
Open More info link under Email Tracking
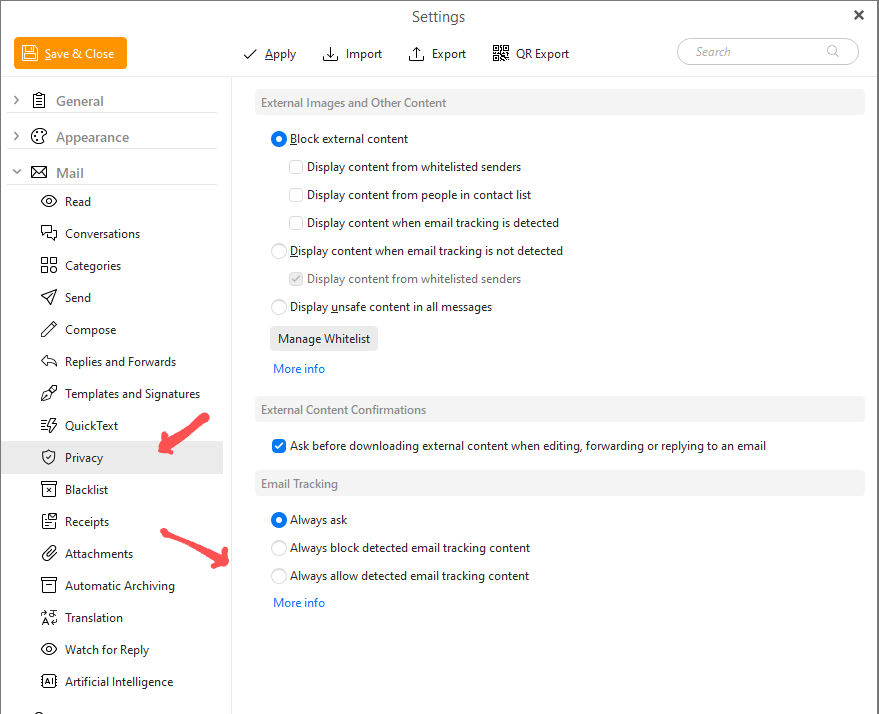299,603
